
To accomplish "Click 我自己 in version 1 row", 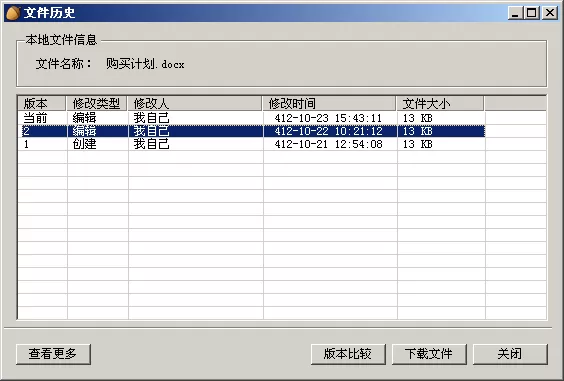I will click(x=151, y=144).
